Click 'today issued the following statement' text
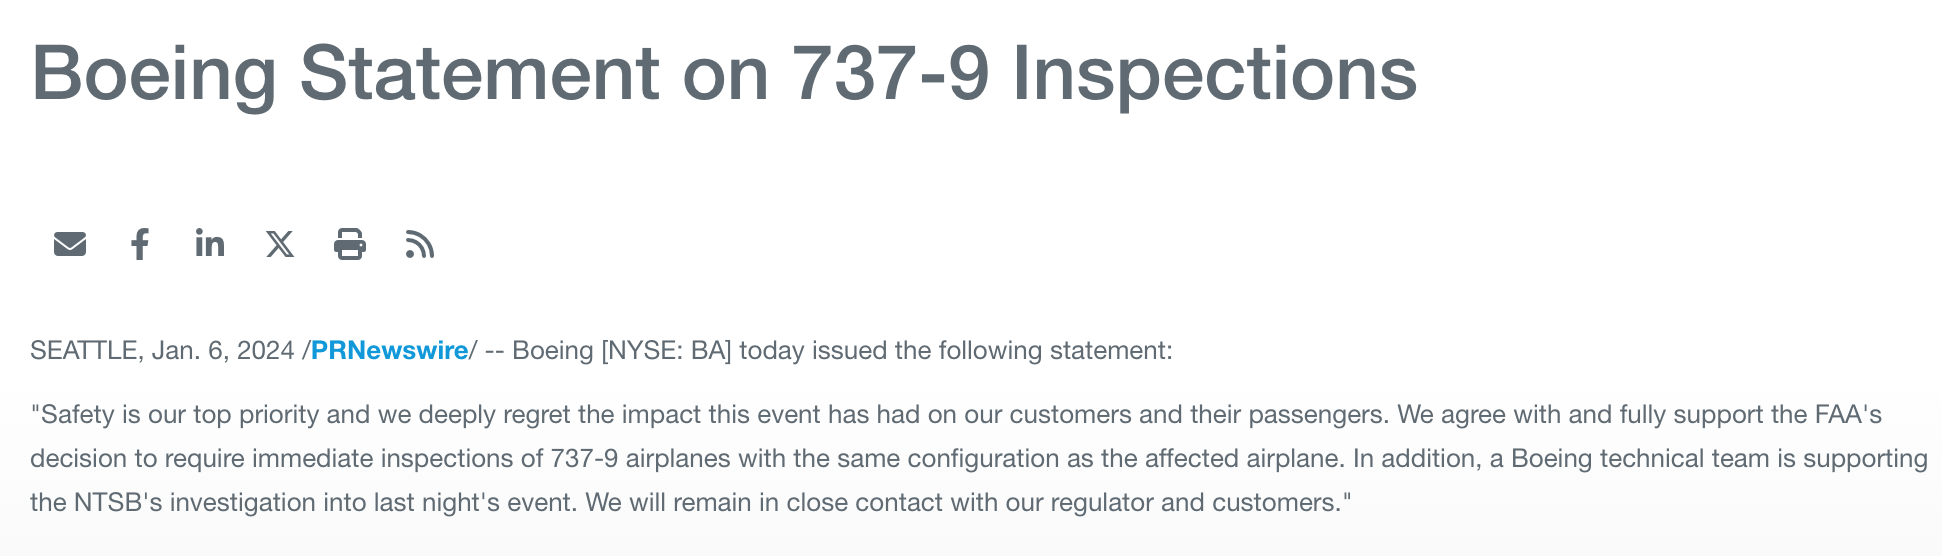Image resolution: width=1942 pixels, height=556 pixels. click(x=955, y=351)
